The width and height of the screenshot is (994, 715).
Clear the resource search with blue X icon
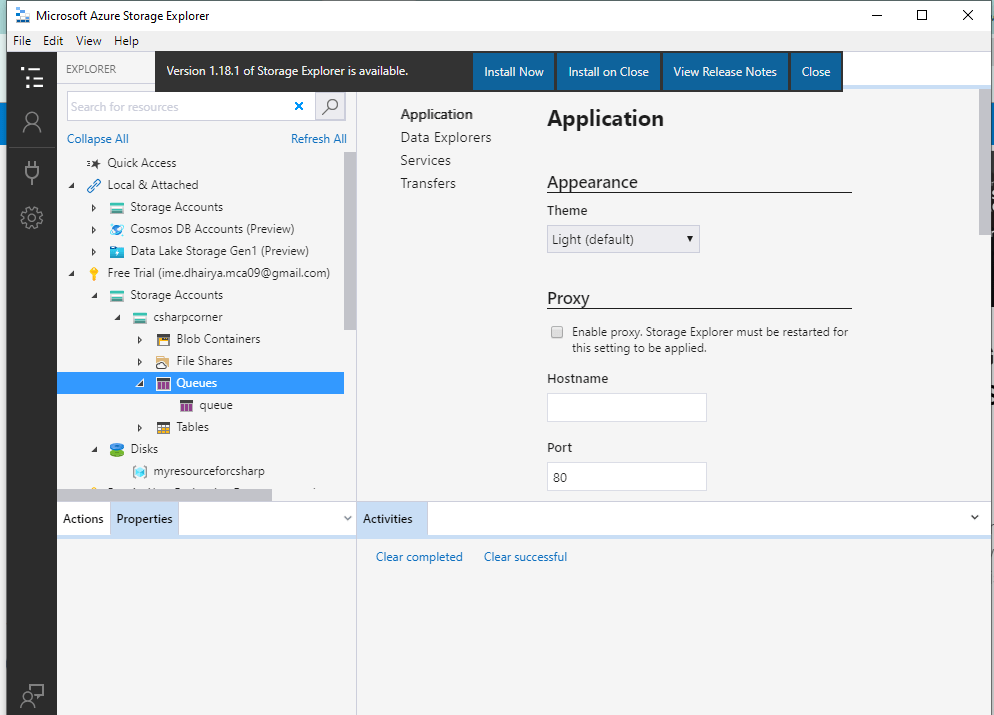click(299, 106)
